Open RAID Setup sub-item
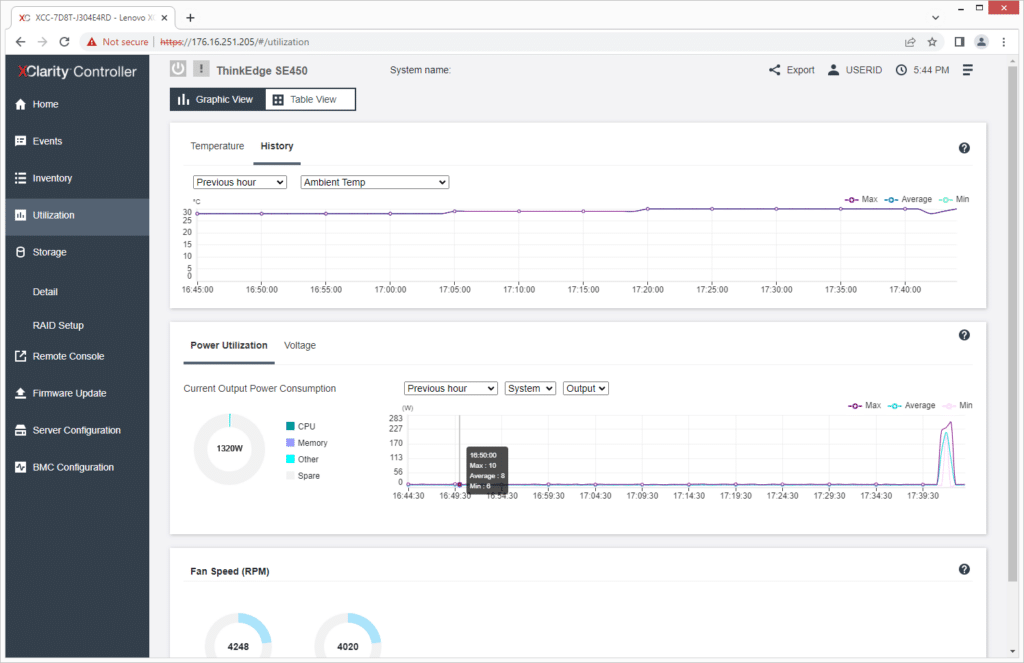This screenshot has height=663, width=1024. (x=58, y=325)
